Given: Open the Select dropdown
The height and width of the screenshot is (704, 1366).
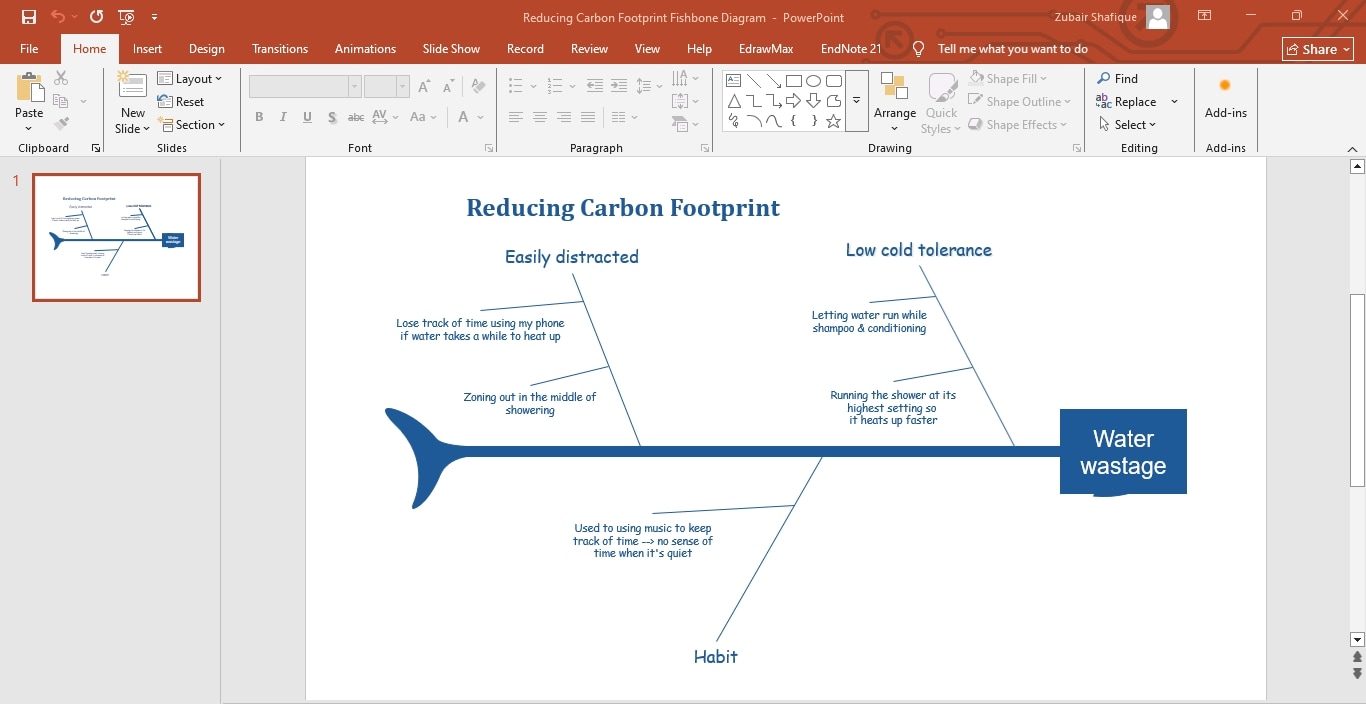Looking at the screenshot, I should (1130, 124).
